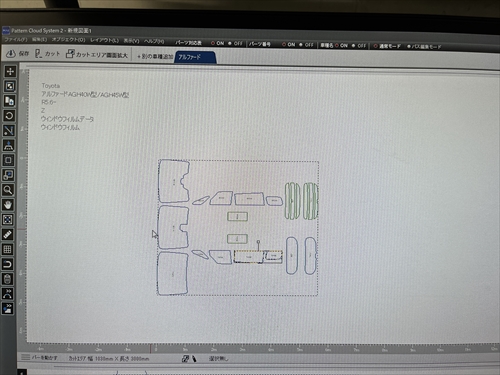Activate the magnifier Zoom tool
This screenshot has height=375, width=500.
click(x=8, y=190)
